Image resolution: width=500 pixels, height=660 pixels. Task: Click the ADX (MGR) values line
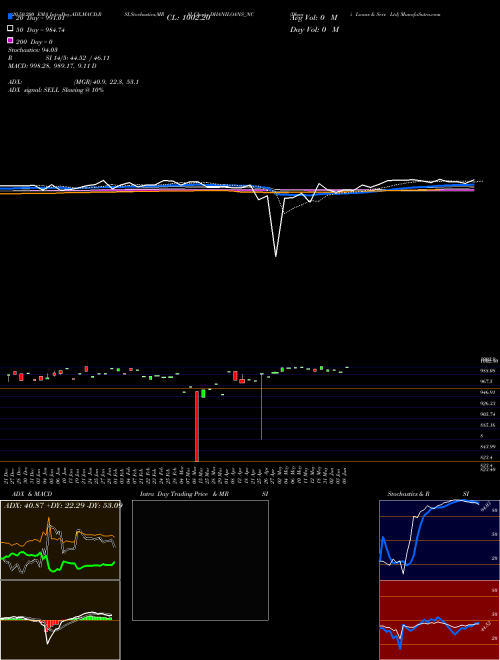[73, 82]
